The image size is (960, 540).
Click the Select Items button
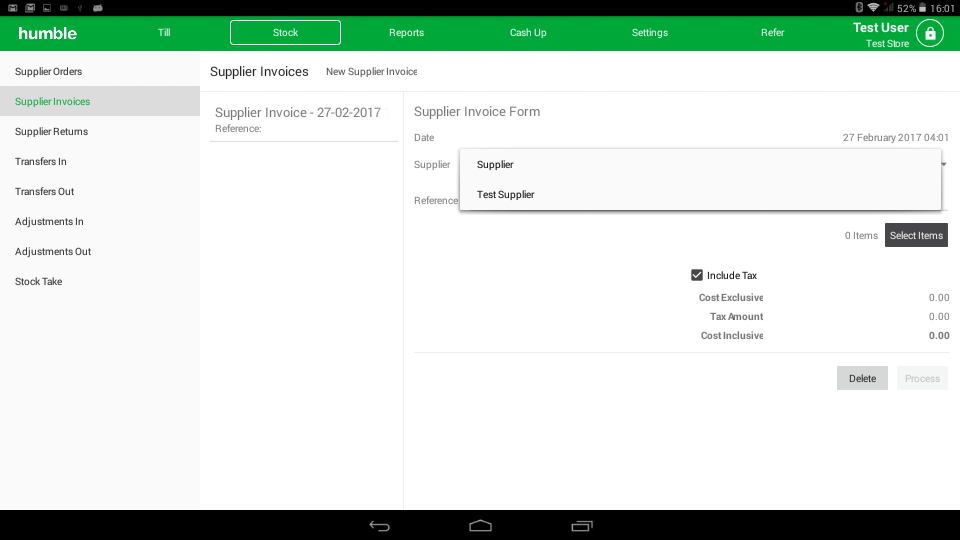[916, 235]
